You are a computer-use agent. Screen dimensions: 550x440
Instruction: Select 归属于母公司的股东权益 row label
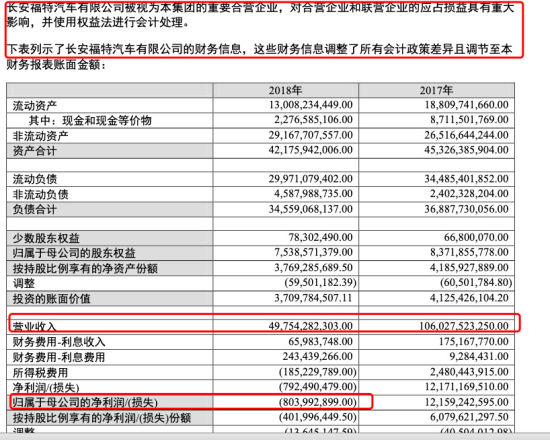74,253
